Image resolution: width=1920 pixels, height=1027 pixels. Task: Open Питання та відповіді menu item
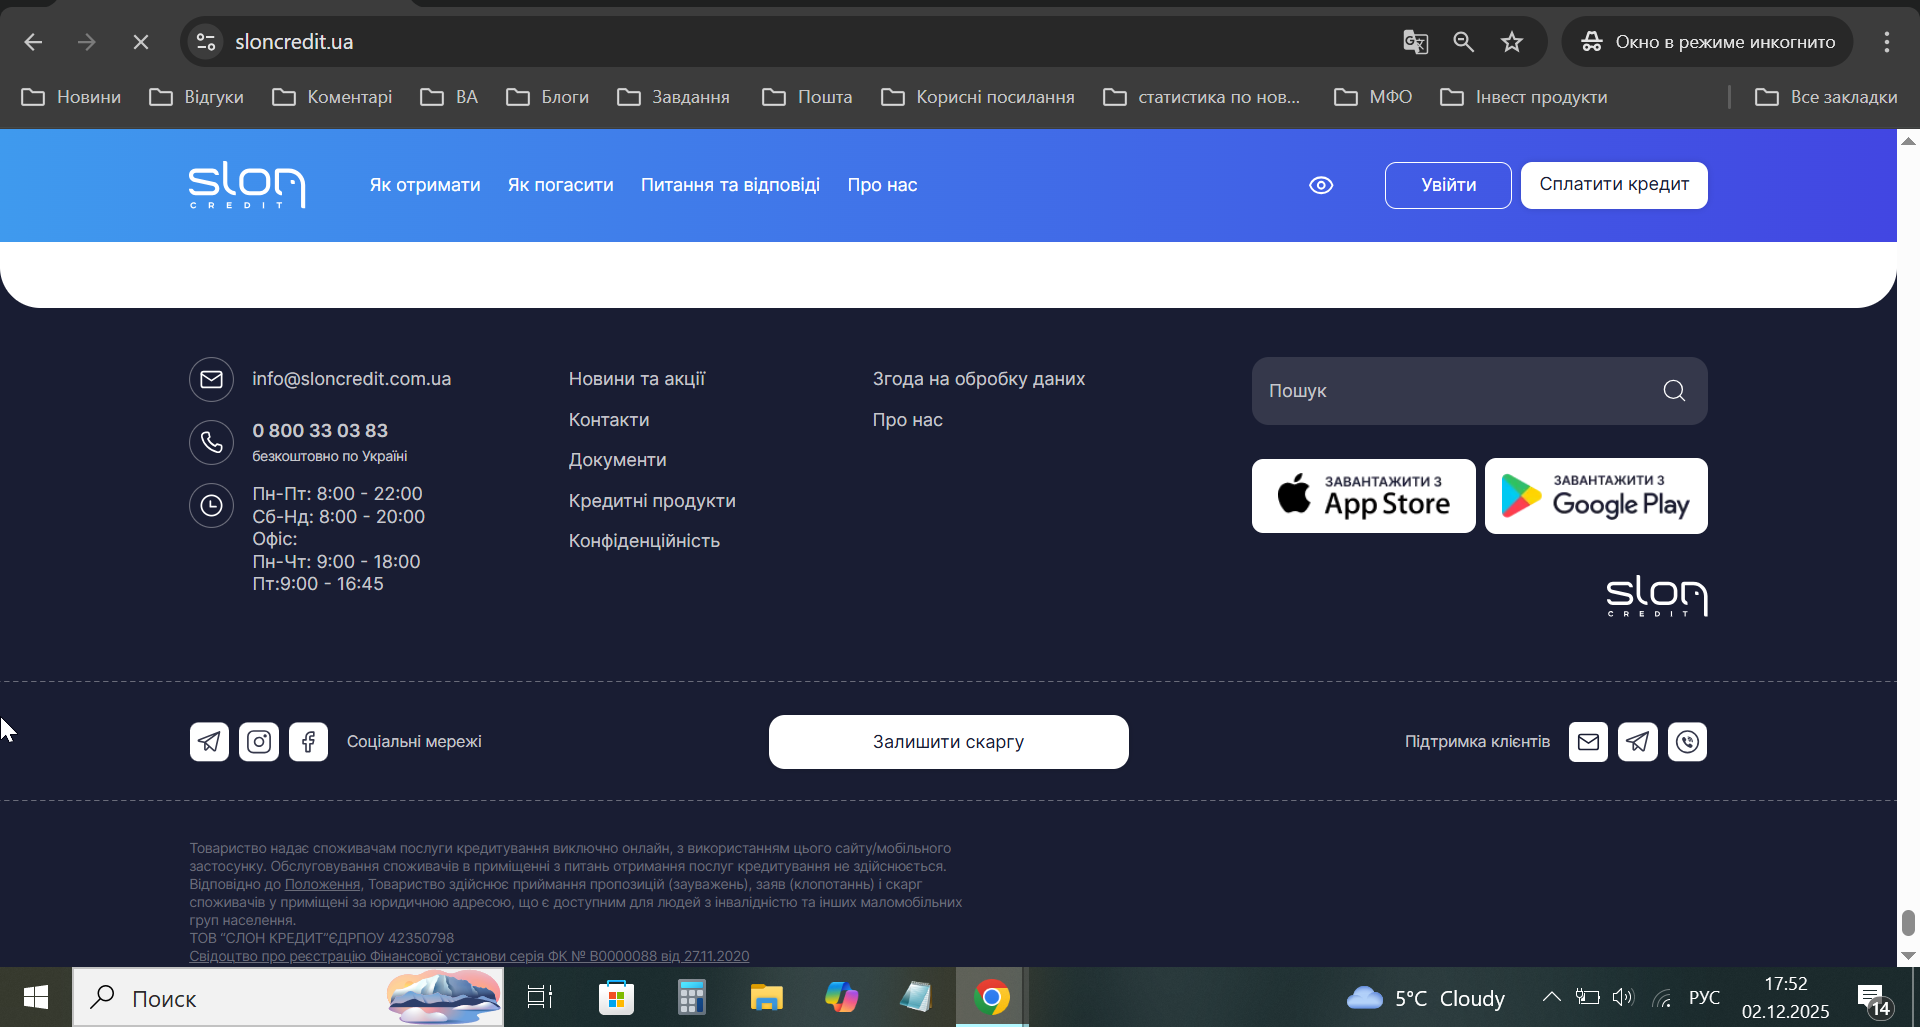pos(730,185)
